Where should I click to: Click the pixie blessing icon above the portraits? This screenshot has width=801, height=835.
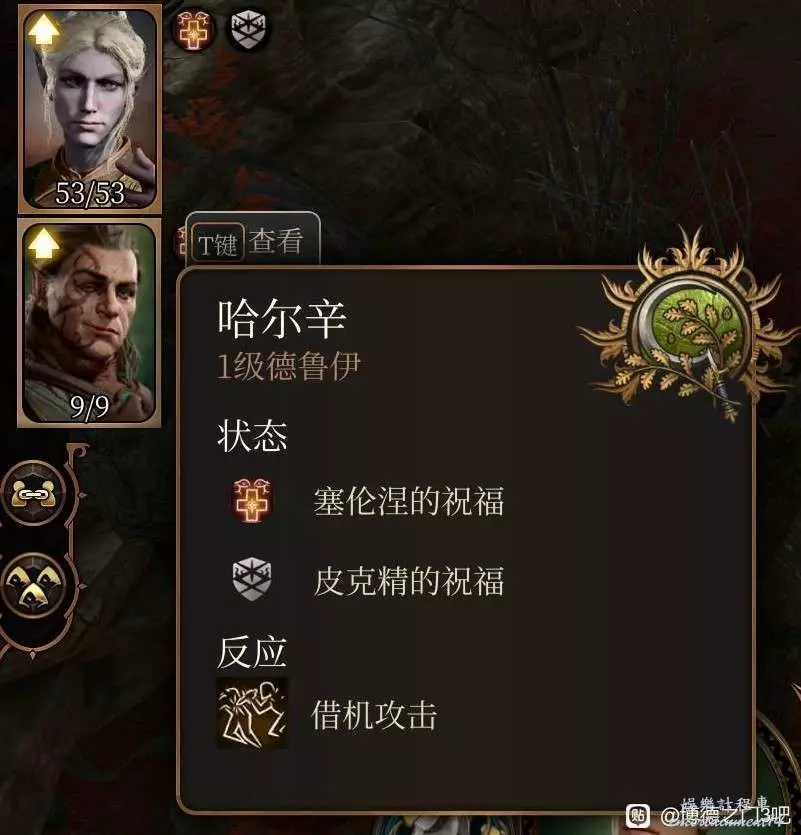249,28
